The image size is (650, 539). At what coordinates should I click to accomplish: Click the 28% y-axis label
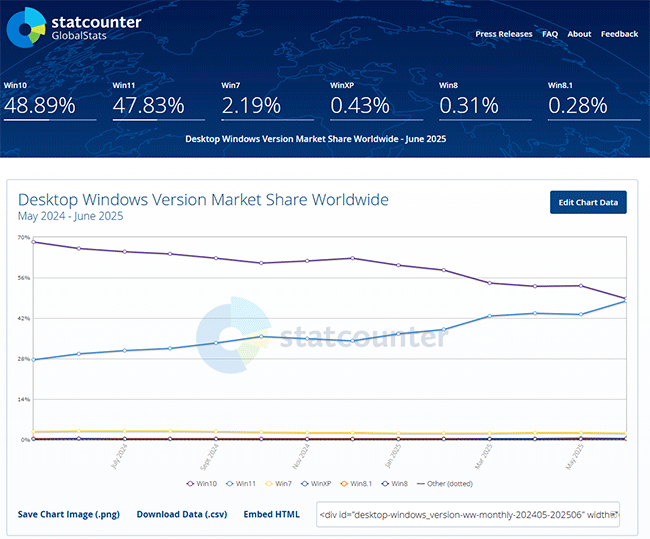[x=24, y=359]
